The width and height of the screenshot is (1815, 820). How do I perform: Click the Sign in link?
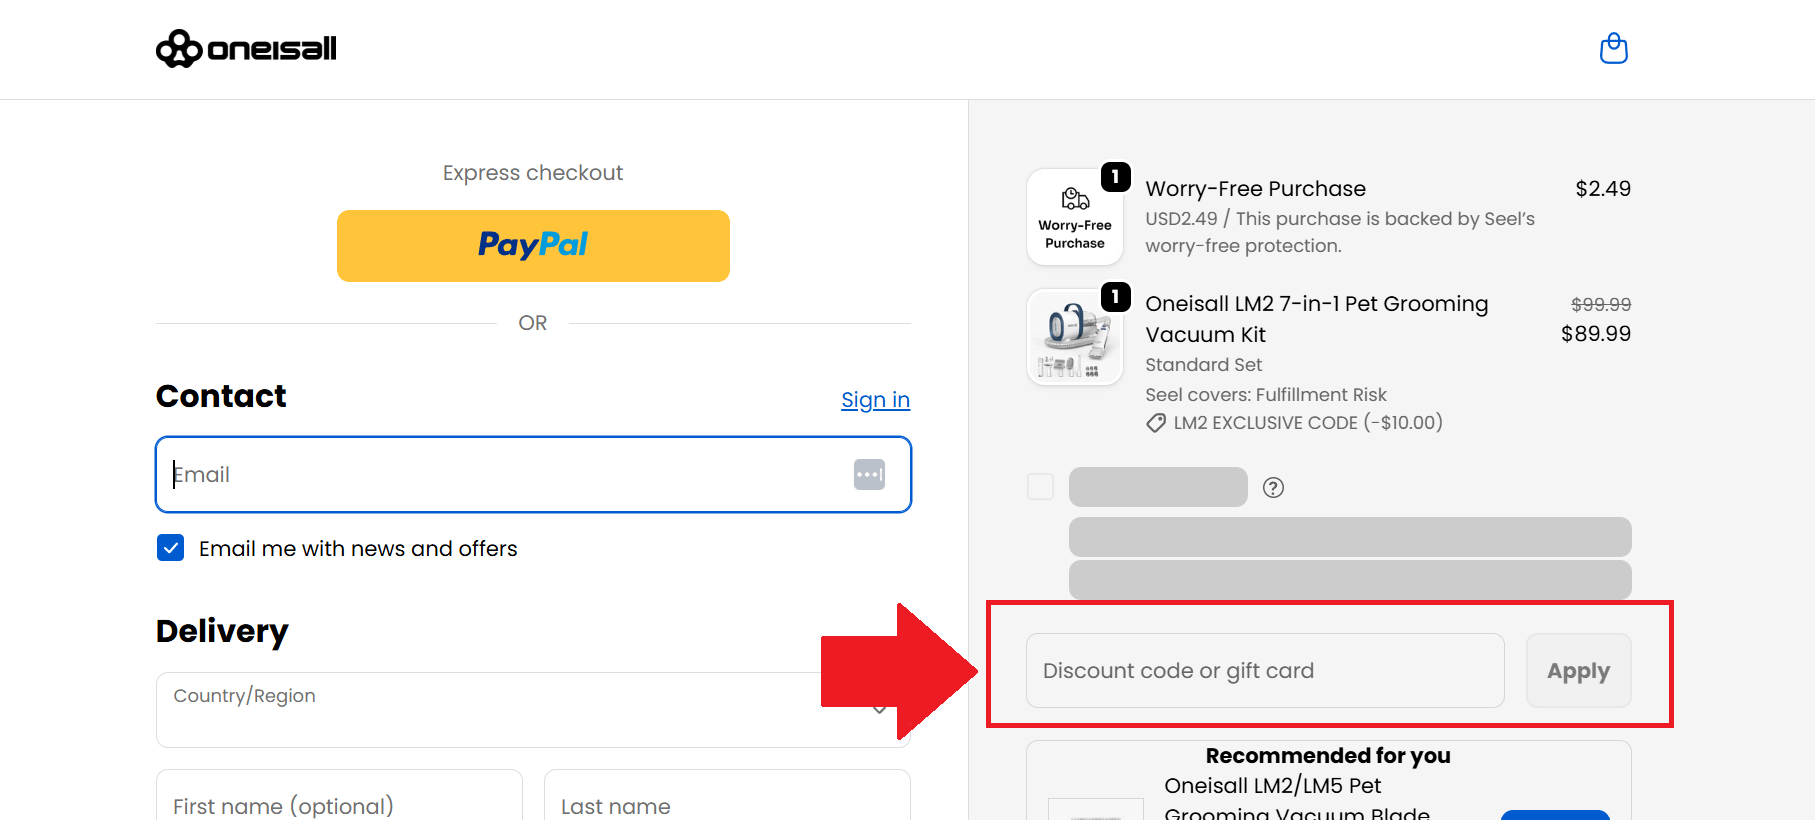(x=875, y=400)
